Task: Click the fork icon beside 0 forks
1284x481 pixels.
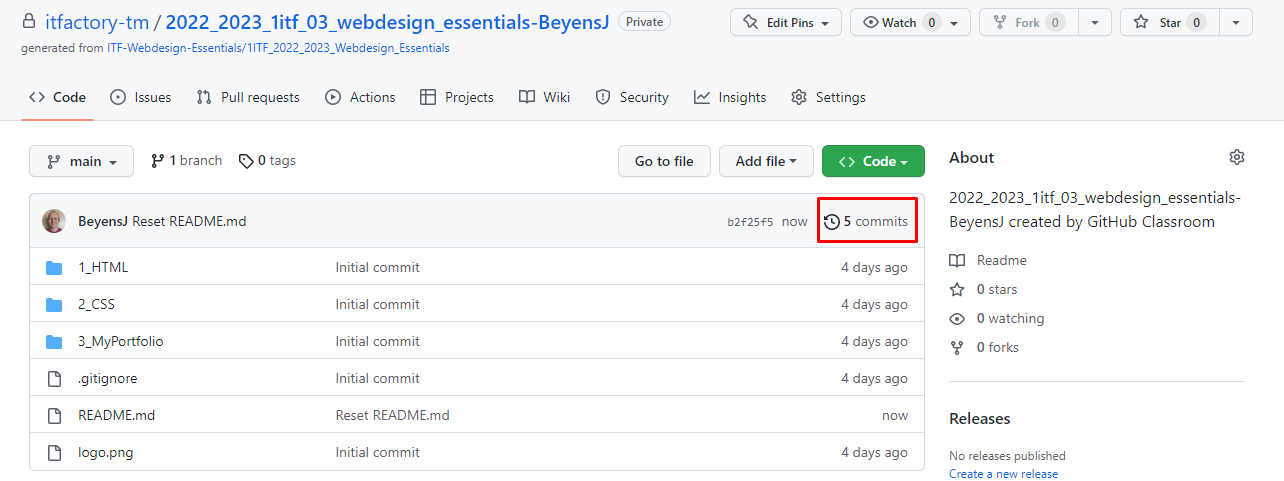Action: click(x=957, y=347)
